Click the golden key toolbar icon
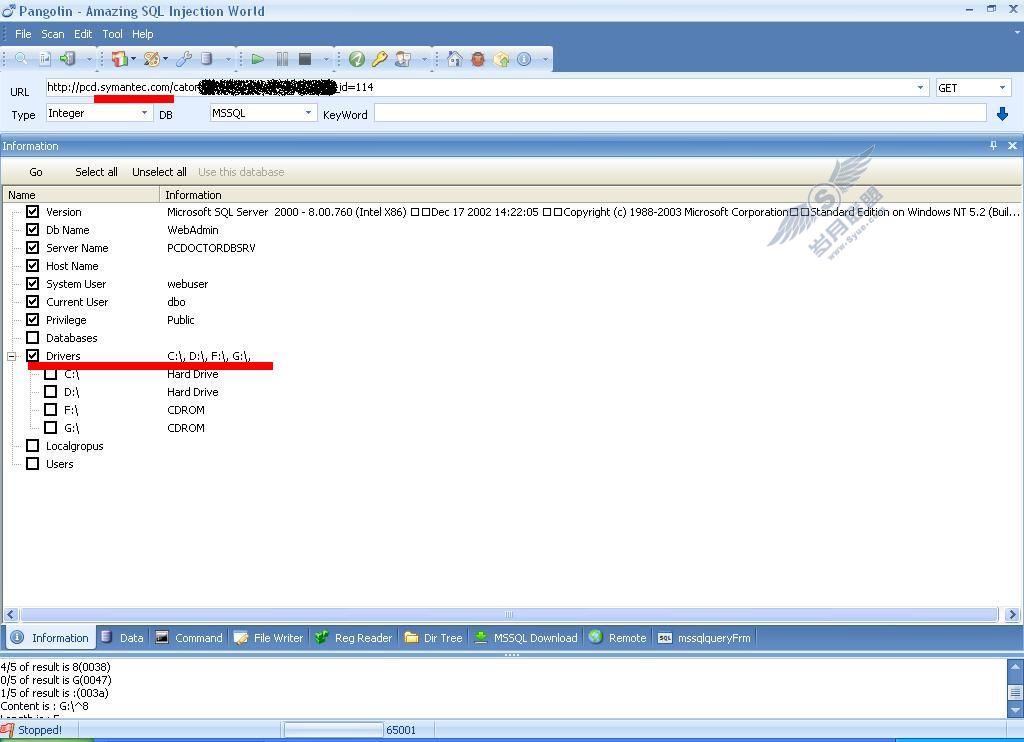The height and width of the screenshot is (742, 1024). coord(379,59)
